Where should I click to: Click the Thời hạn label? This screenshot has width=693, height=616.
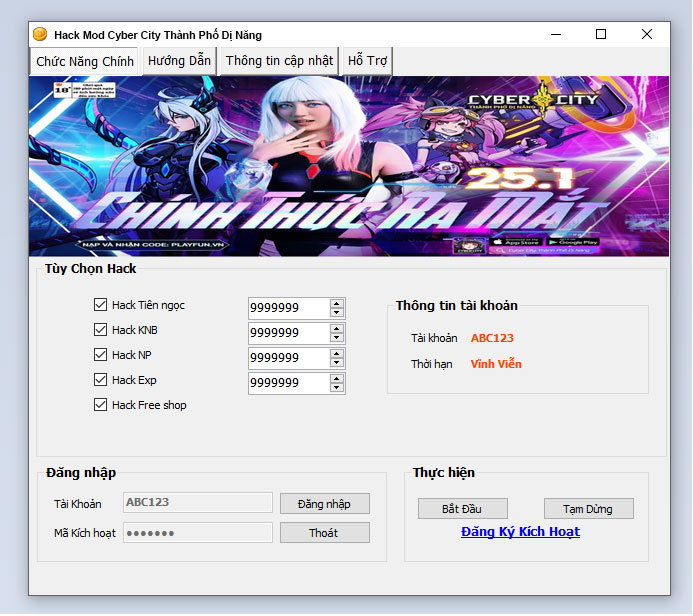click(x=431, y=364)
